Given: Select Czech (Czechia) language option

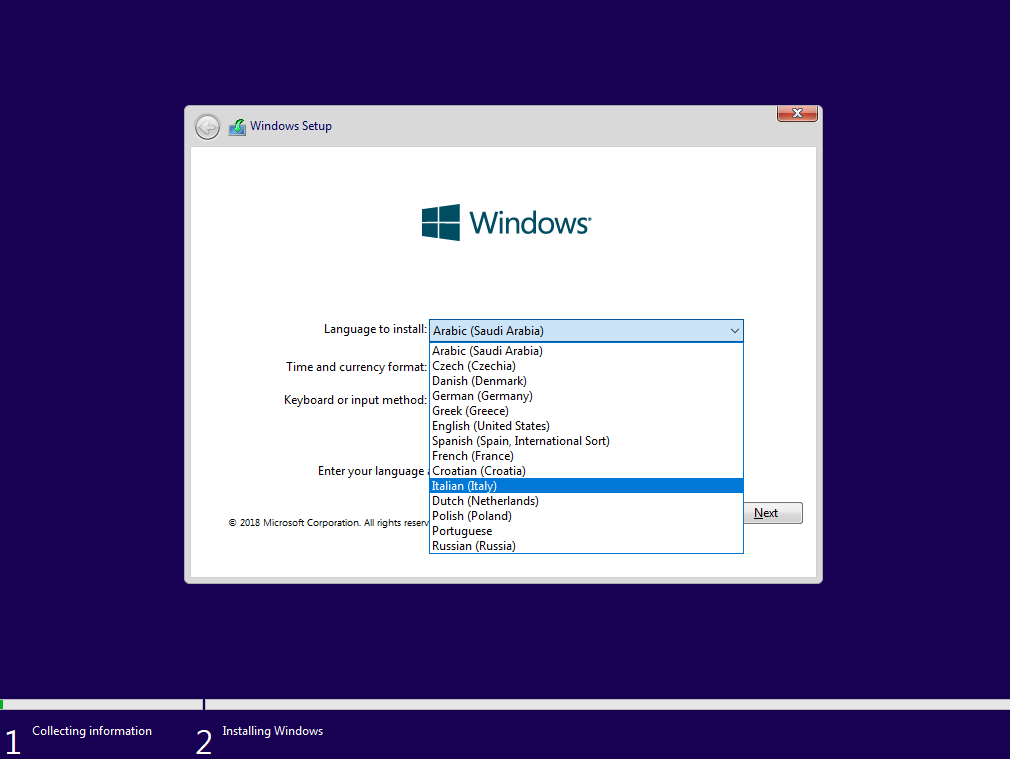Looking at the screenshot, I should point(586,366).
